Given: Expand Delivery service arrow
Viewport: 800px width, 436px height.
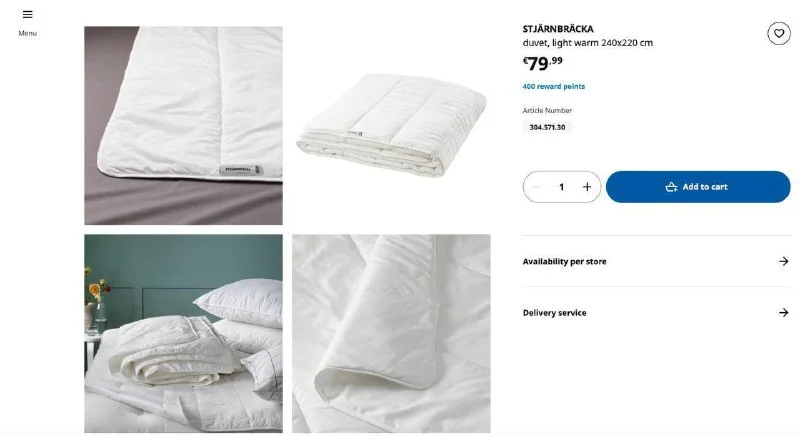Looking at the screenshot, I should coord(784,312).
